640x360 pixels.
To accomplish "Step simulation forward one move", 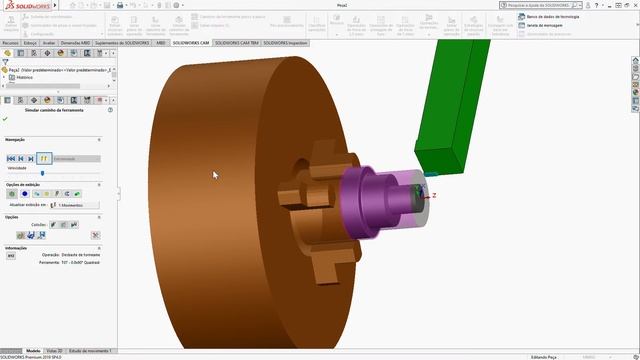I will click(x=31, y=158).
